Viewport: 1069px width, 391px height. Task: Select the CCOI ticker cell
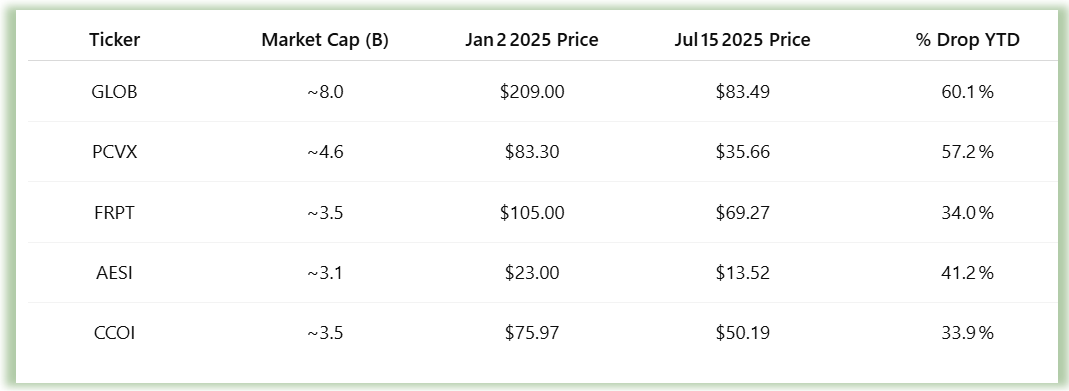(x=115, y=333)
